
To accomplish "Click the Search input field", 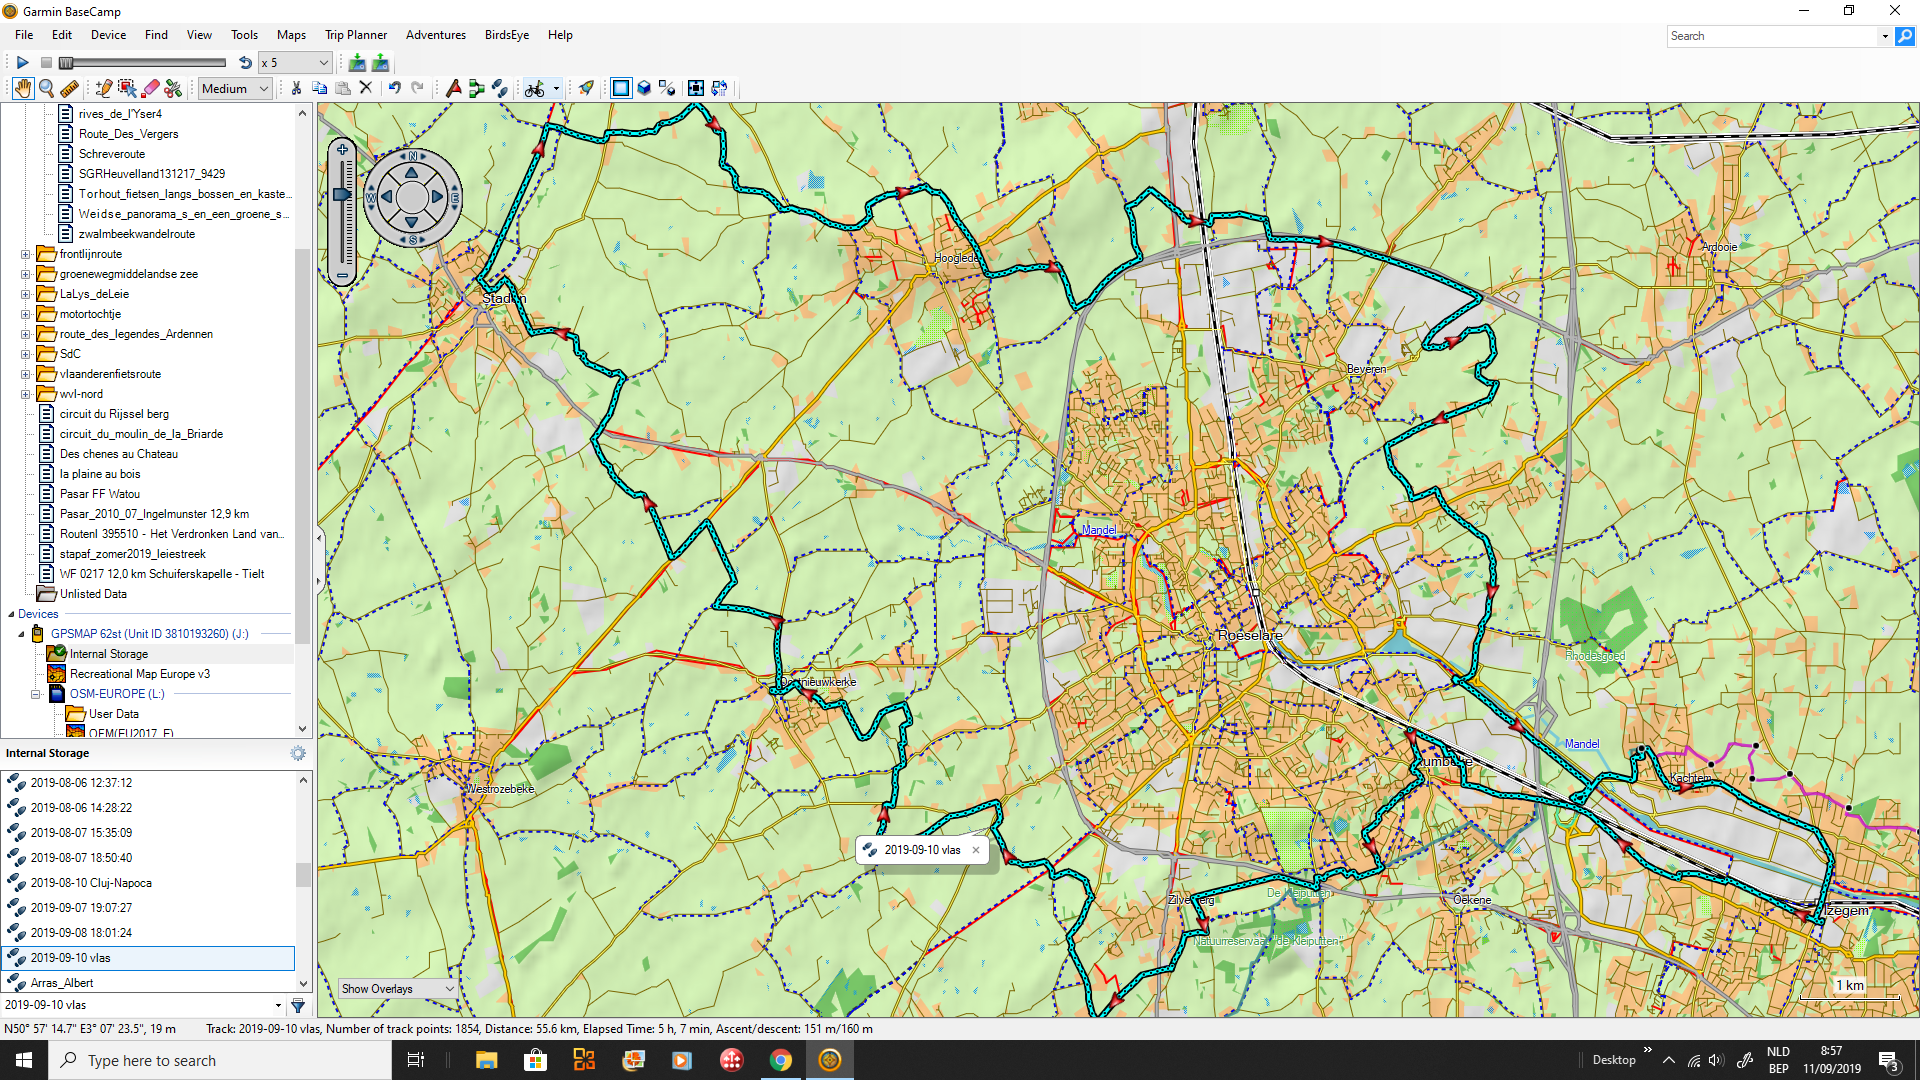I will tap(1773, 36).
